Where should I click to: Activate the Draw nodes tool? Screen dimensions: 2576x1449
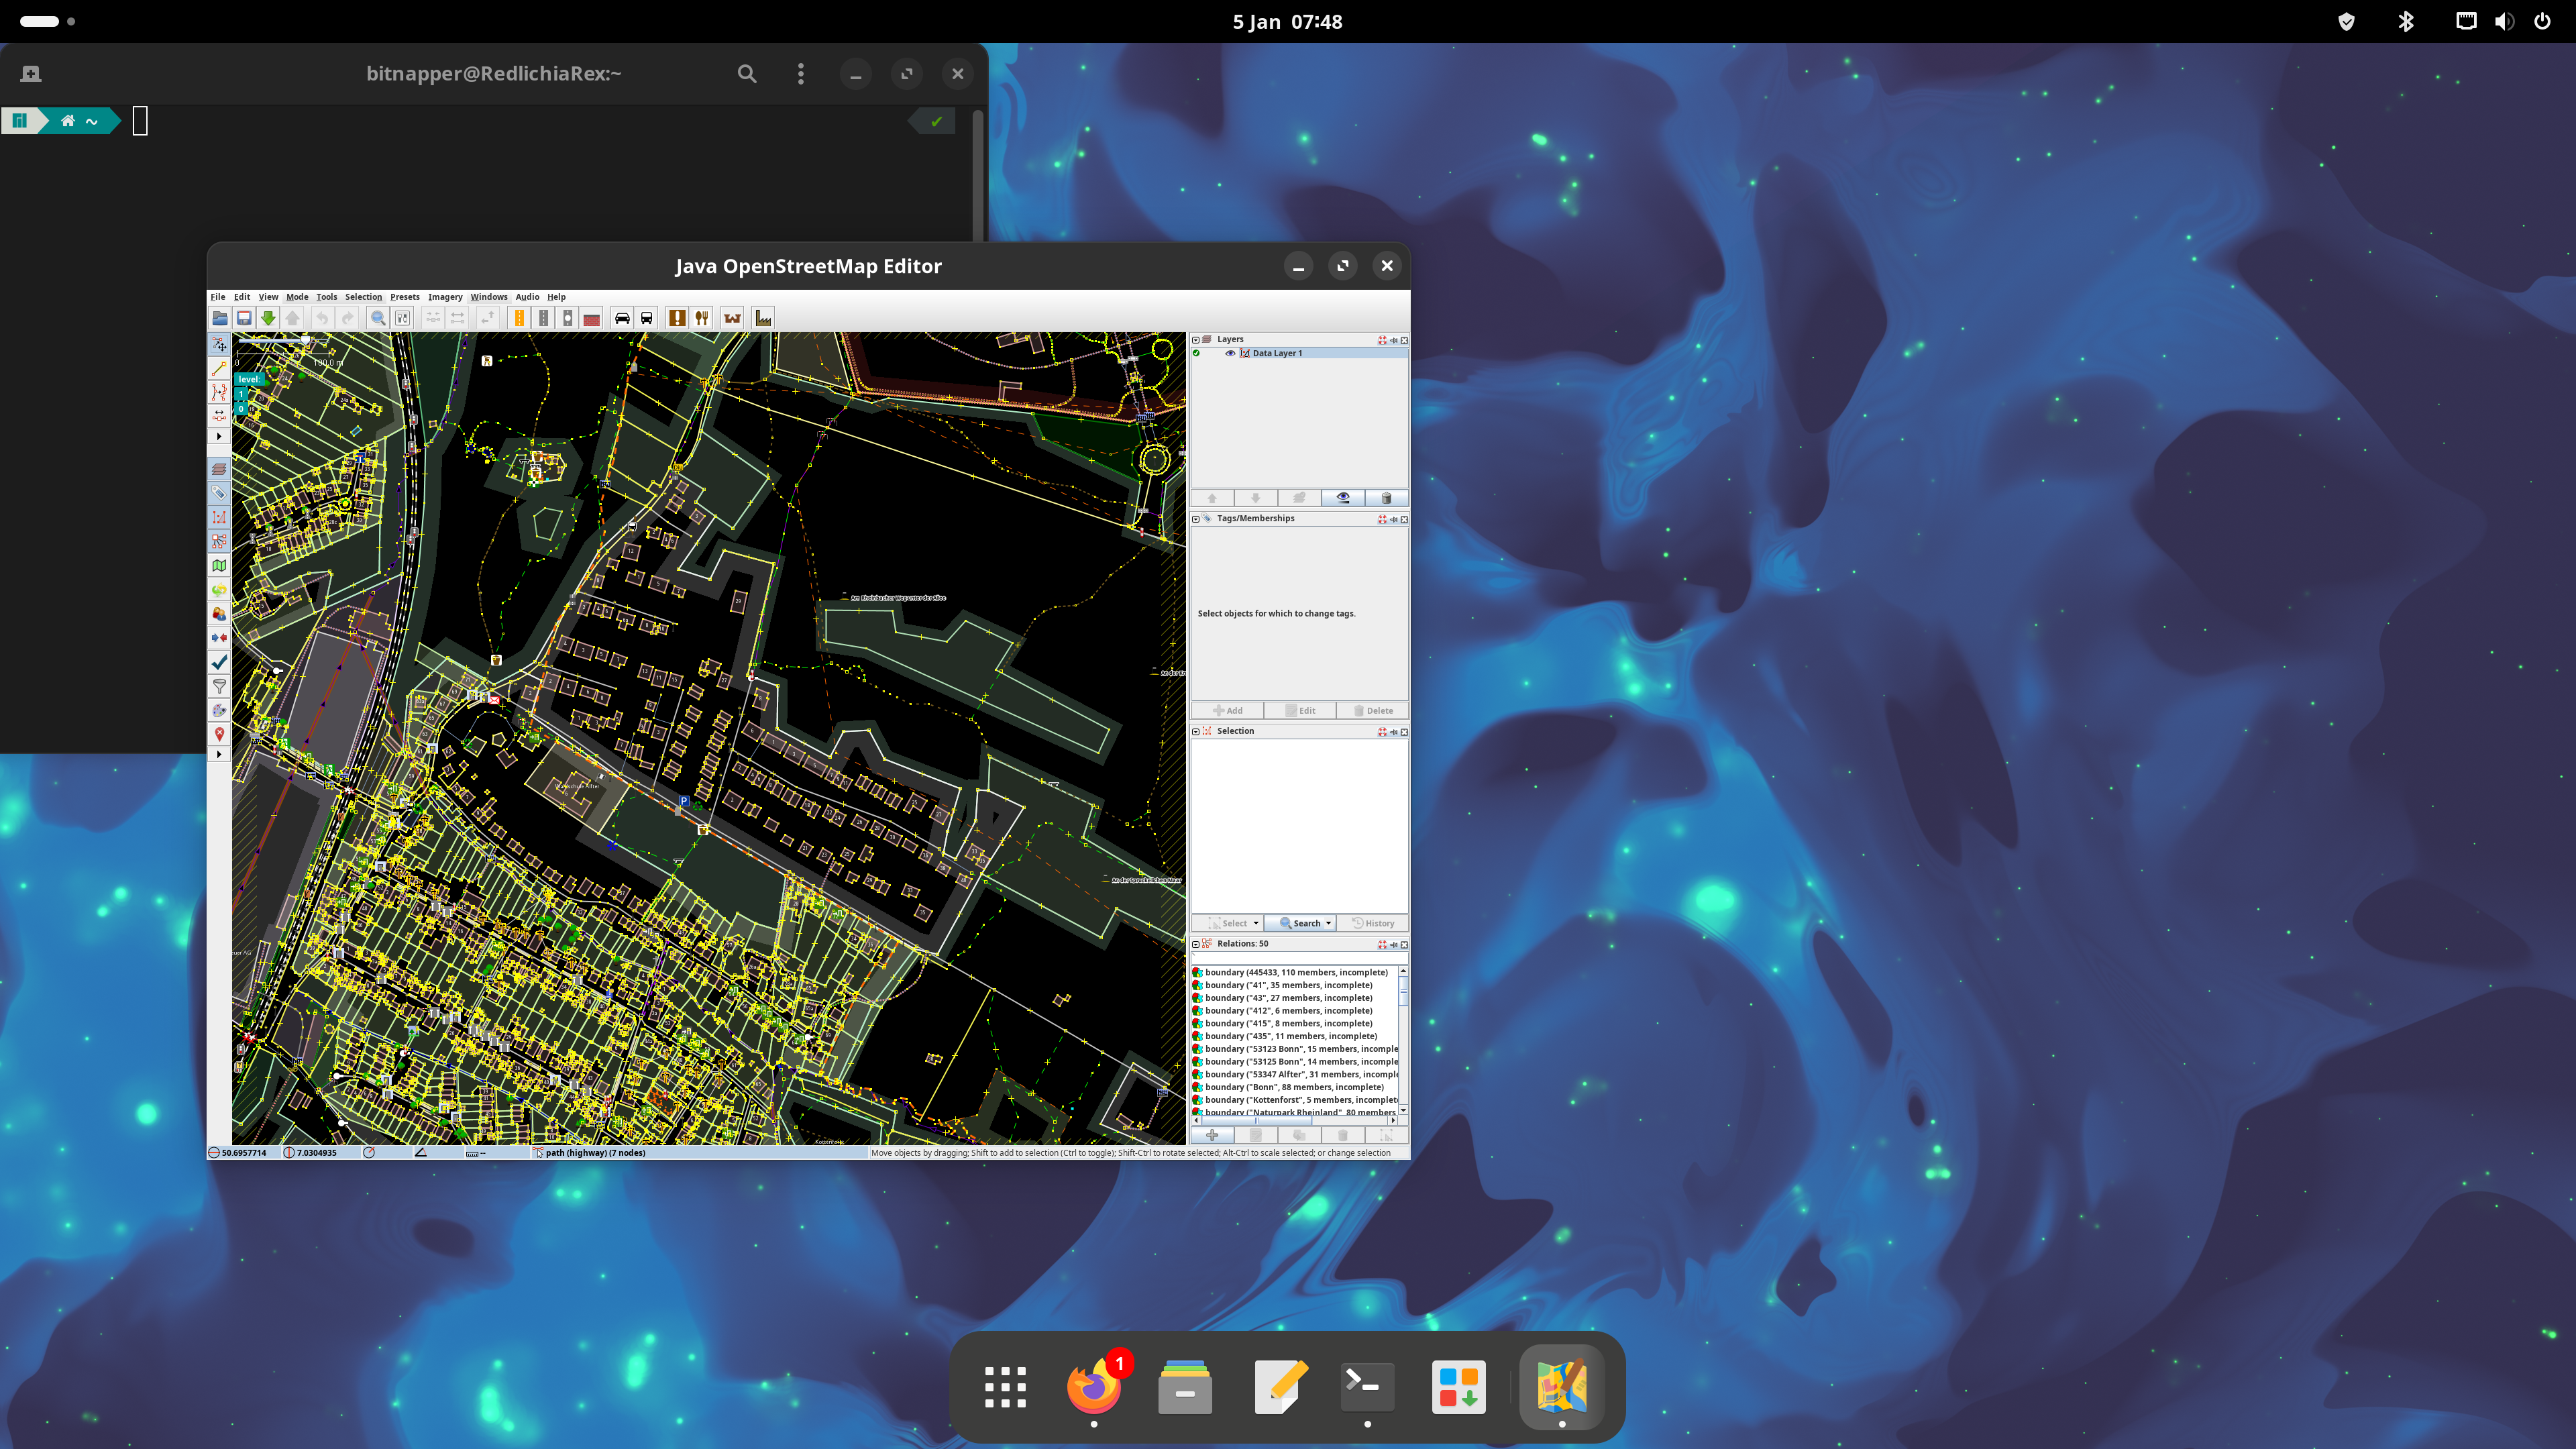[x=219, y=368]
